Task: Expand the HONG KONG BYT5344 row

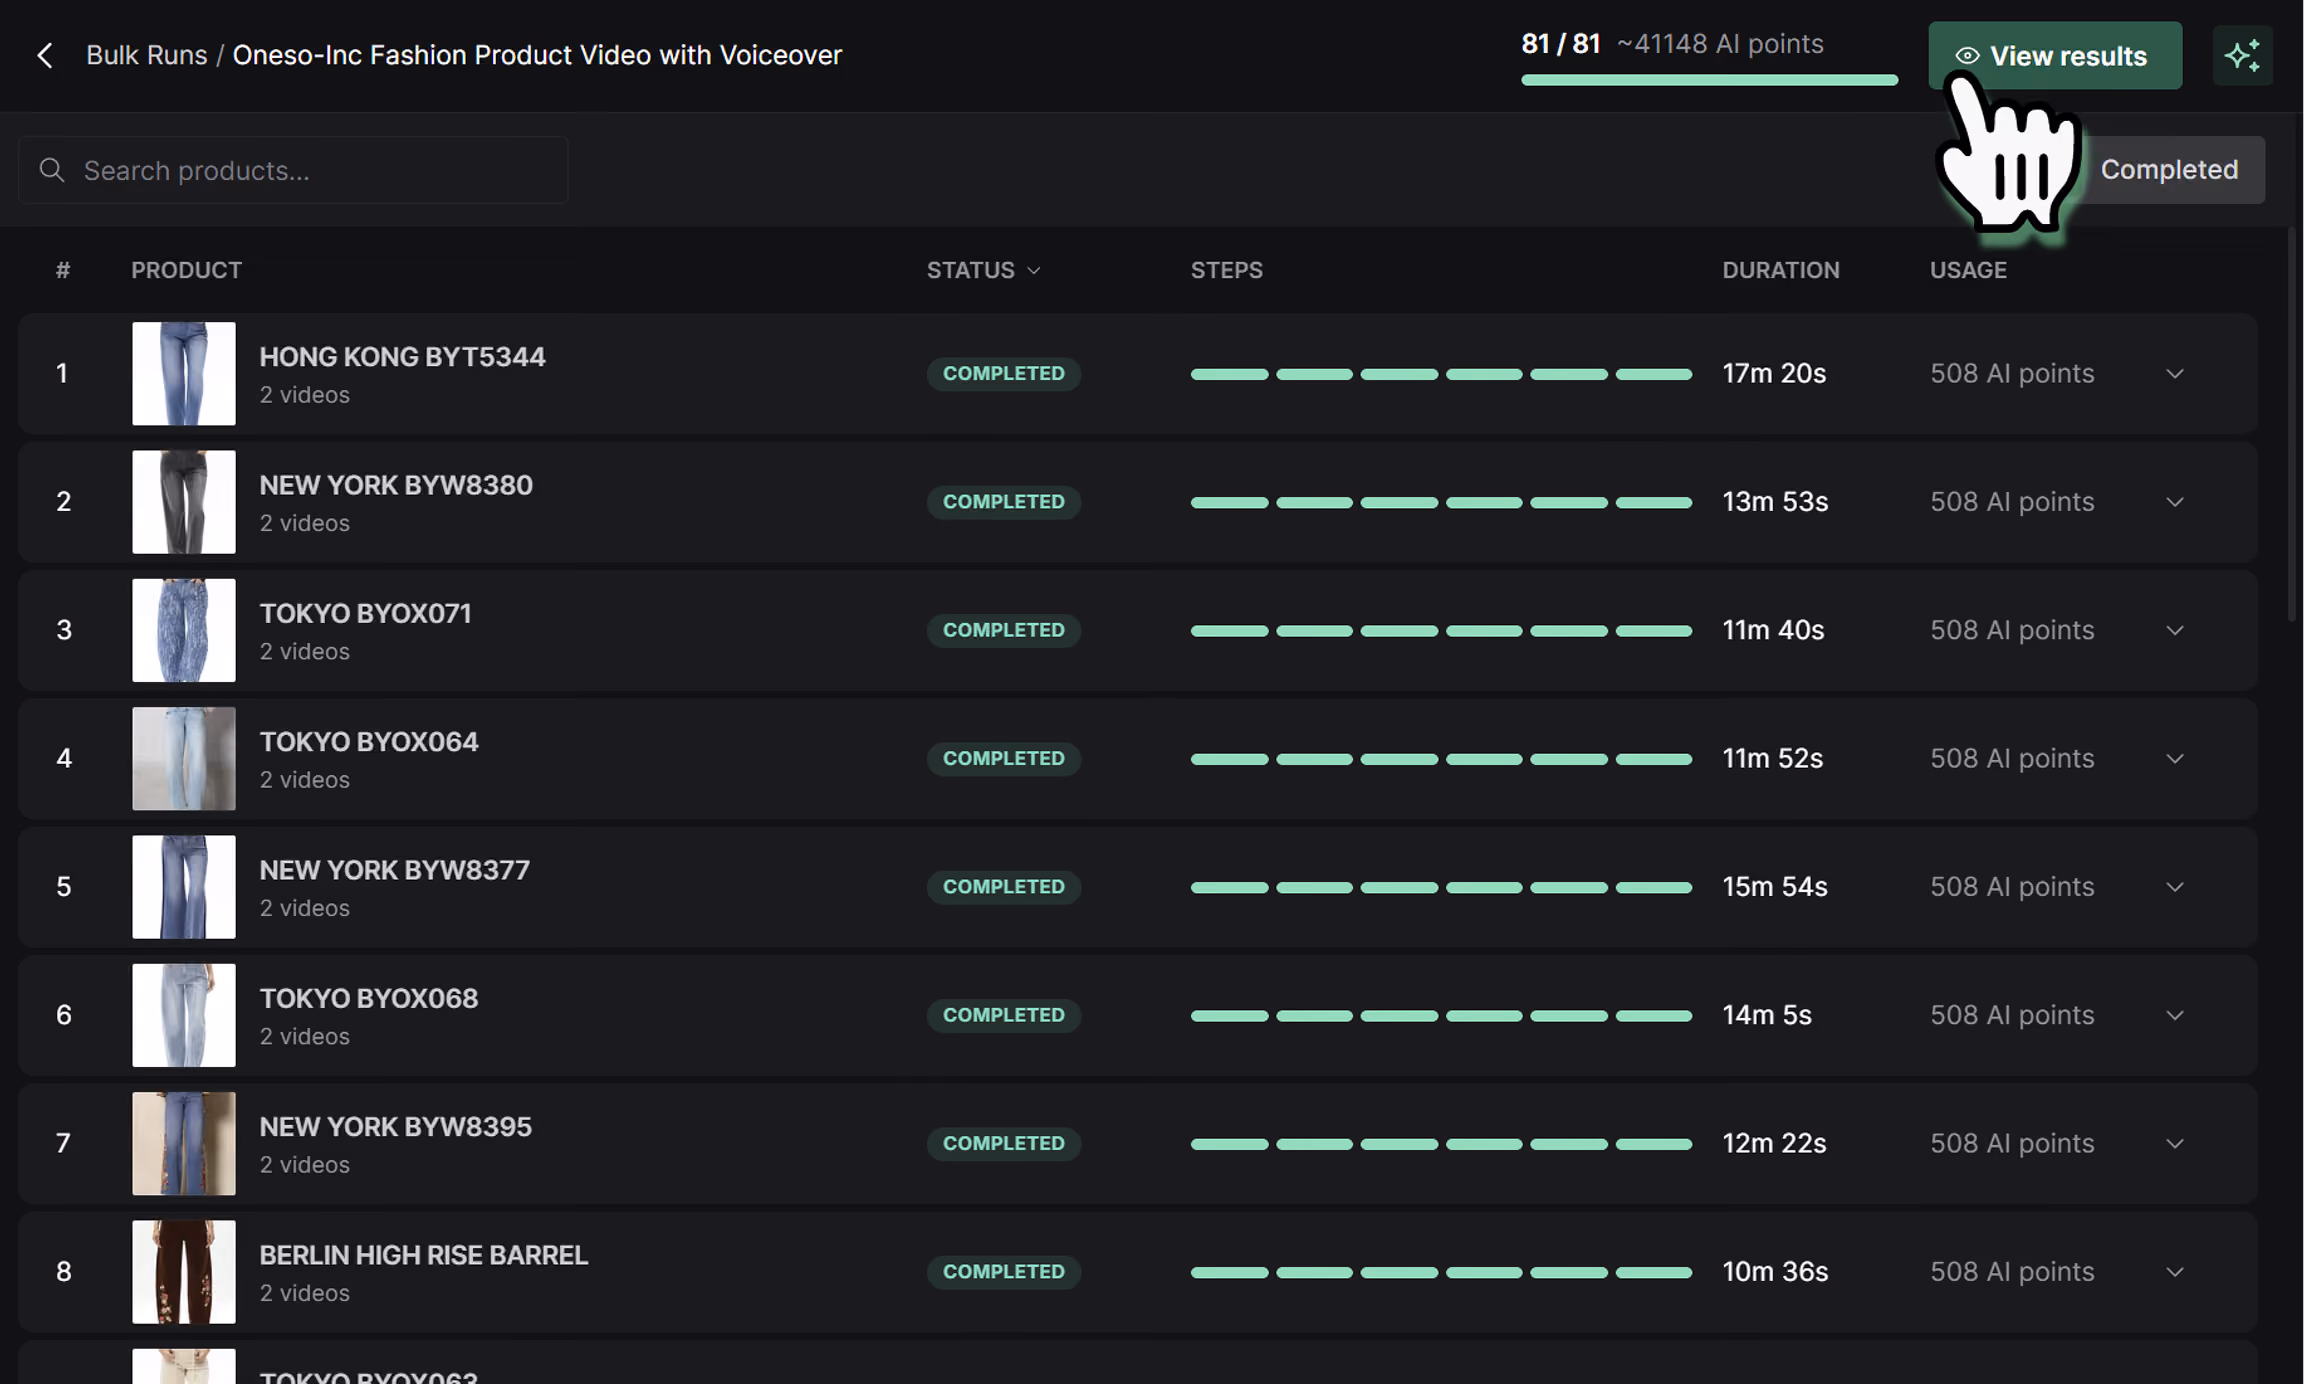Action: [2175, 374]
